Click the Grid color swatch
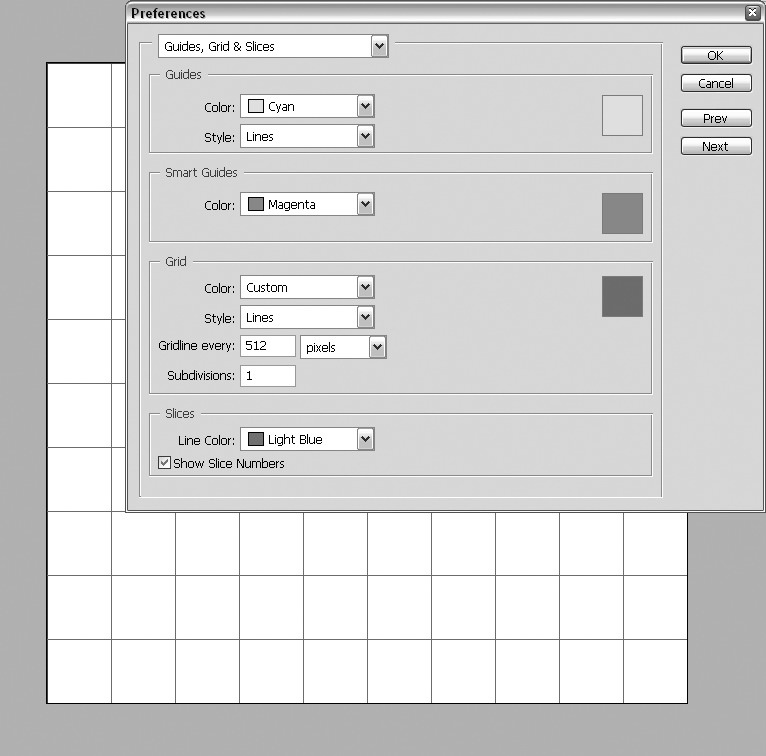766x756 pixels. click(622, 296)
